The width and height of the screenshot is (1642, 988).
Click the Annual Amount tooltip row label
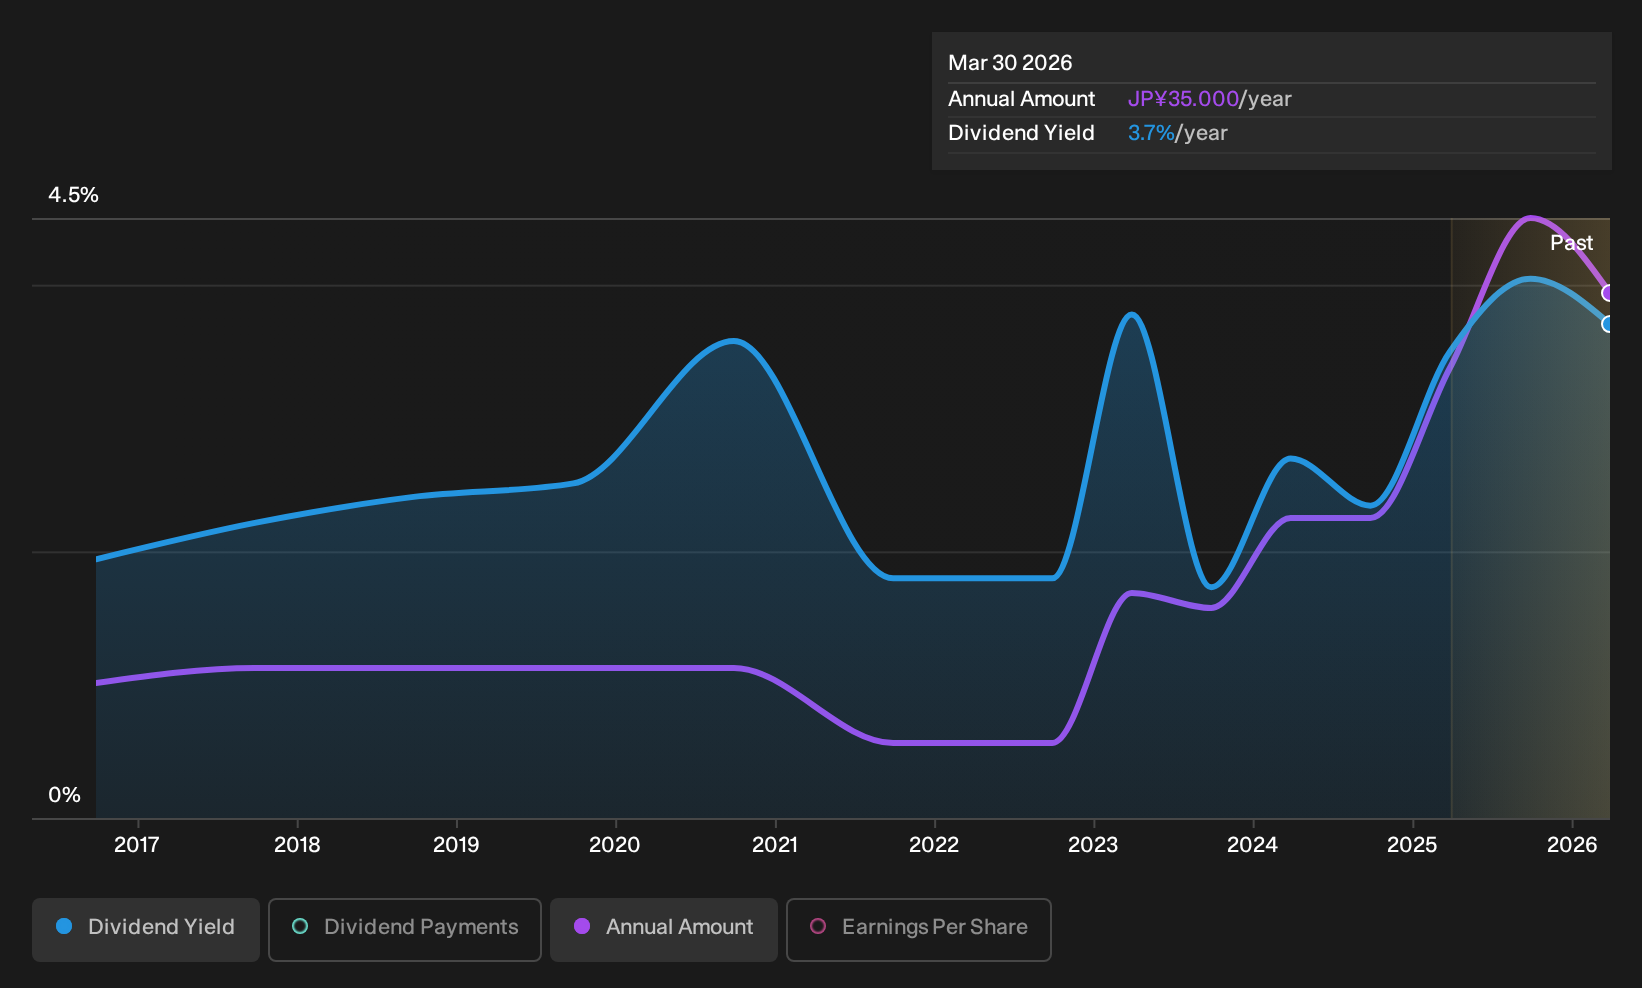click(x=1022, y=99)
